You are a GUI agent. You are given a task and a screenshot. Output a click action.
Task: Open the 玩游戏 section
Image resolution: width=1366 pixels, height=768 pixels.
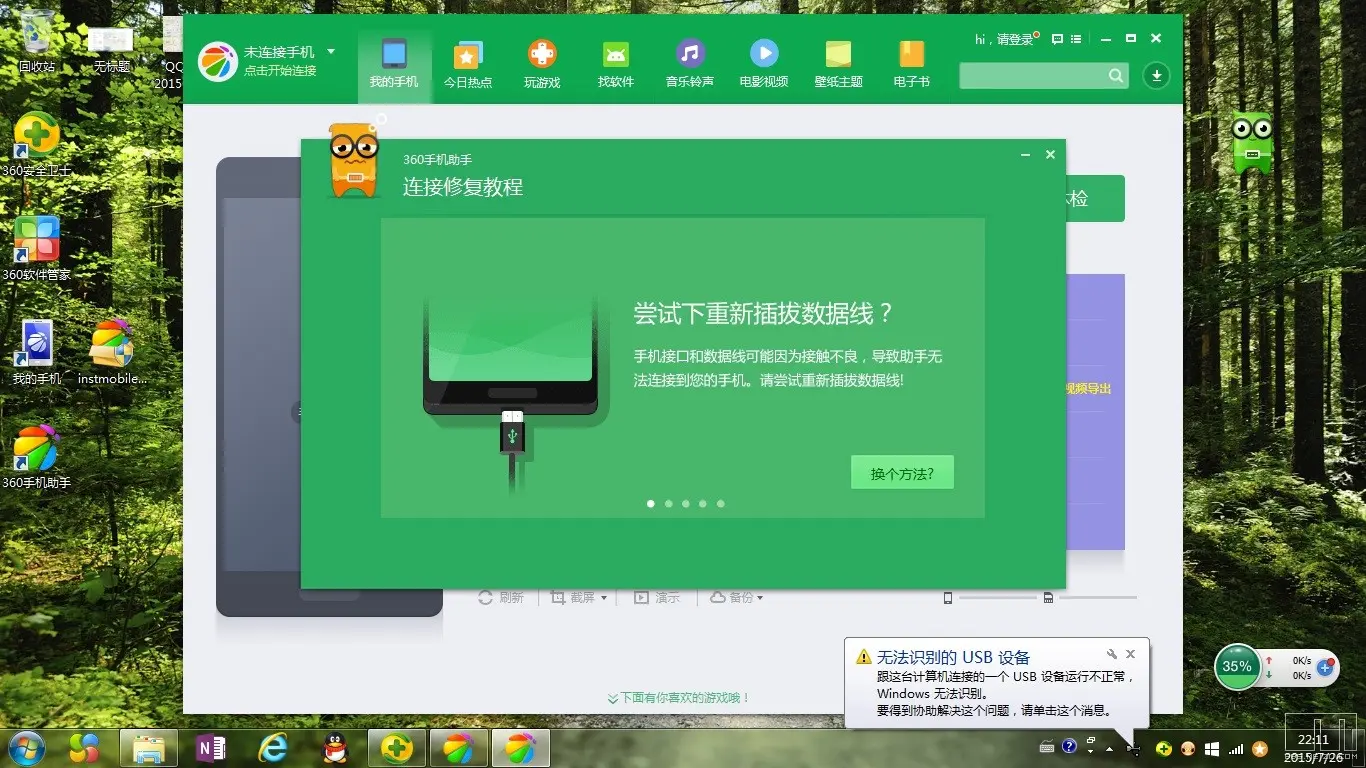[542, 64]
